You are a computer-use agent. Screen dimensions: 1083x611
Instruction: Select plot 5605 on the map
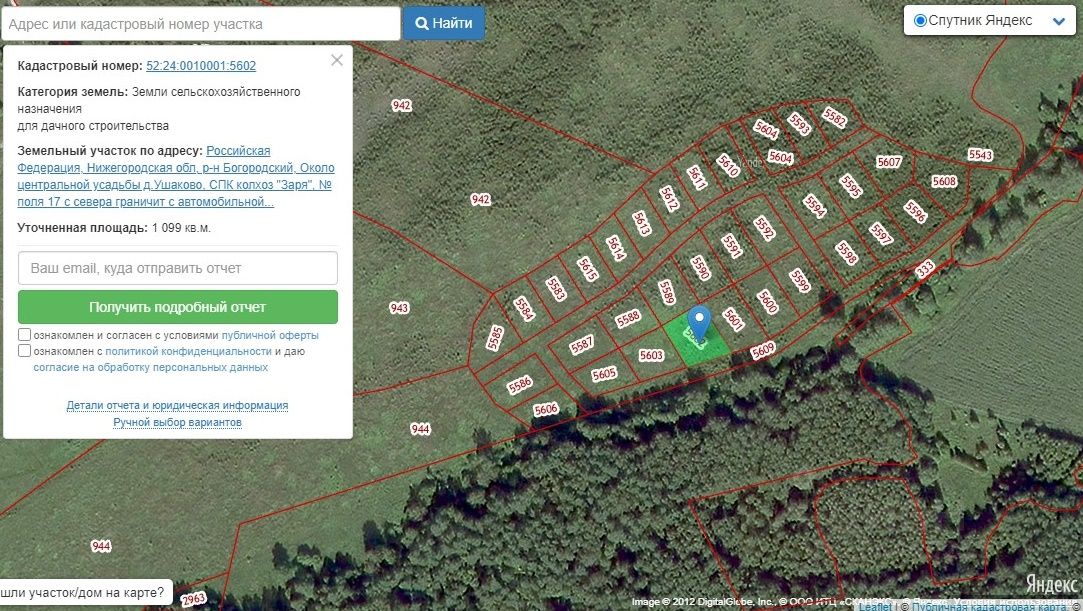(x=604, y=374)
